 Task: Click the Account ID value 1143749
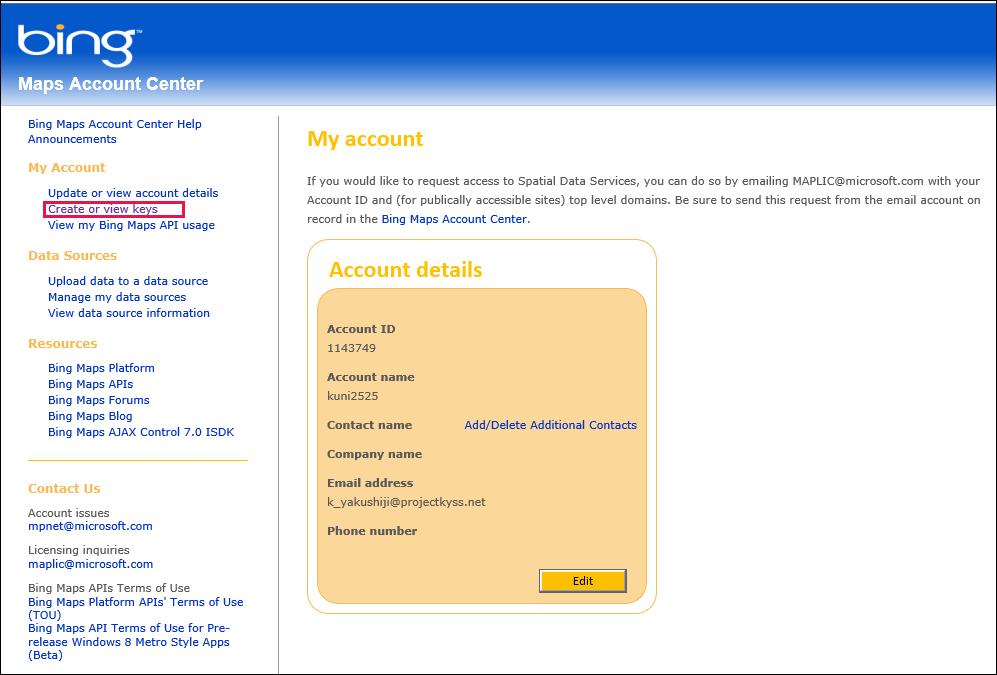coord(352,348)
